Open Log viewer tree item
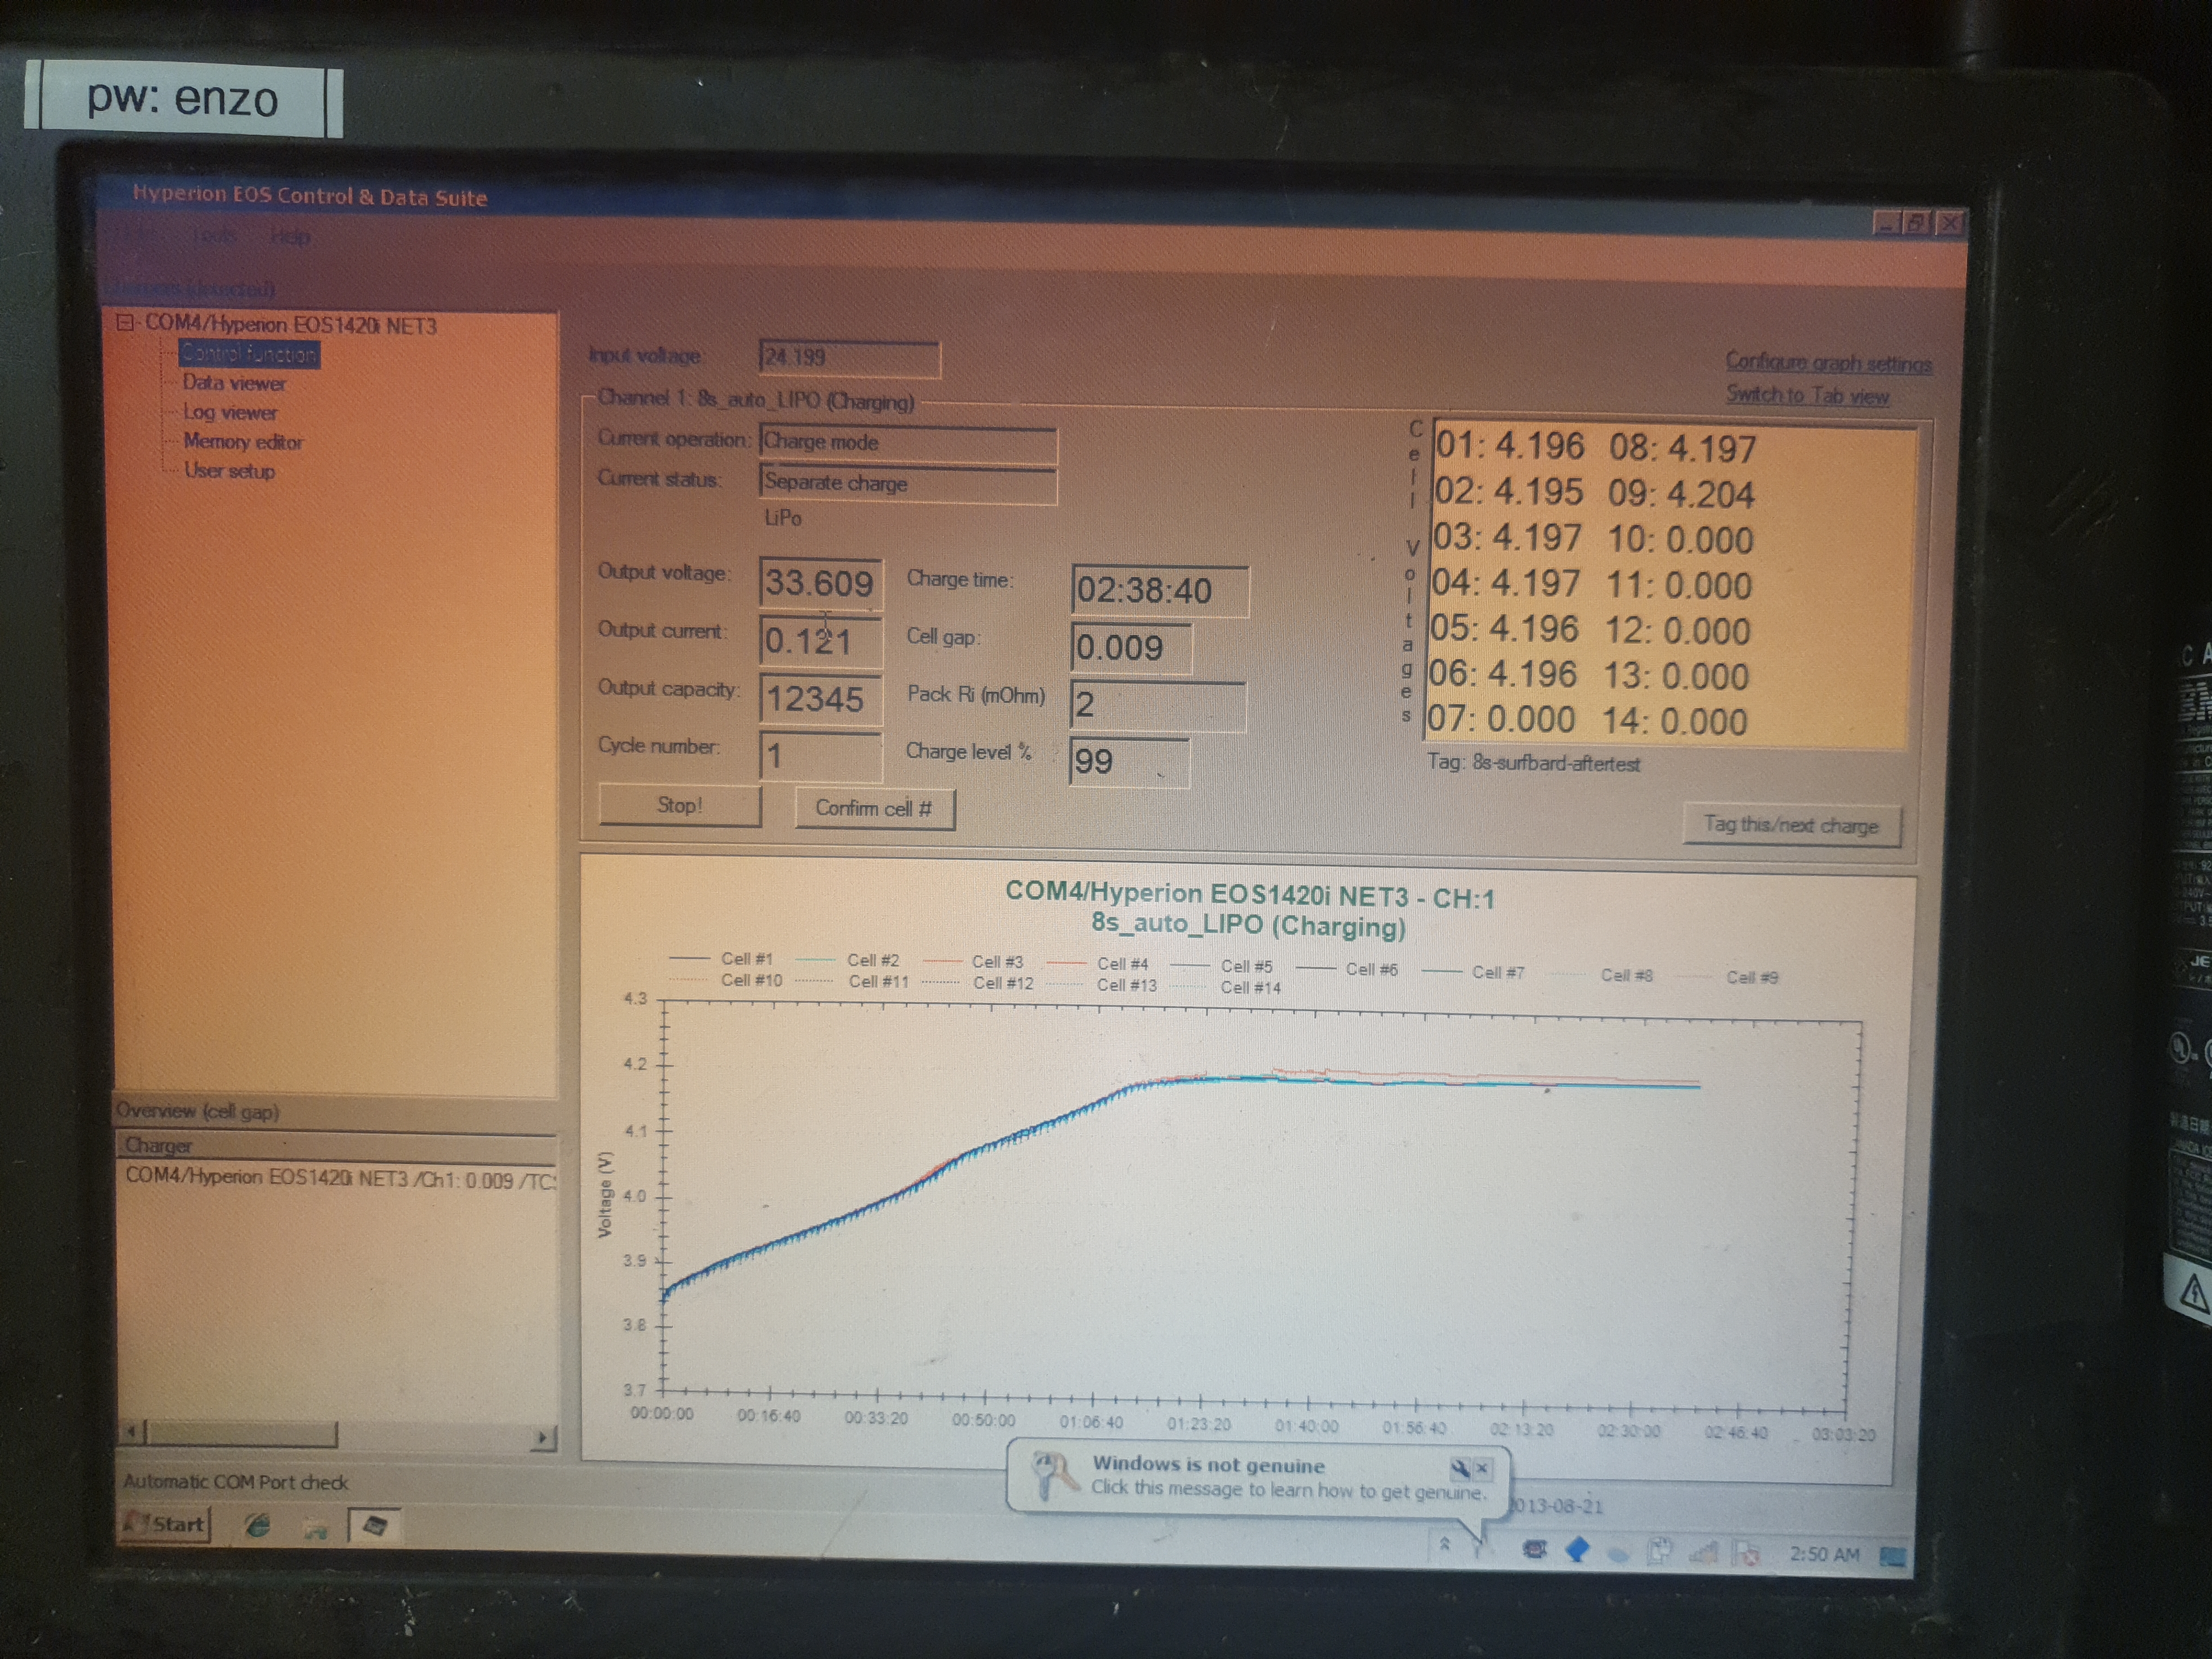The height and width of the screenshot is (1659, 2212). (x=230, y=412)
